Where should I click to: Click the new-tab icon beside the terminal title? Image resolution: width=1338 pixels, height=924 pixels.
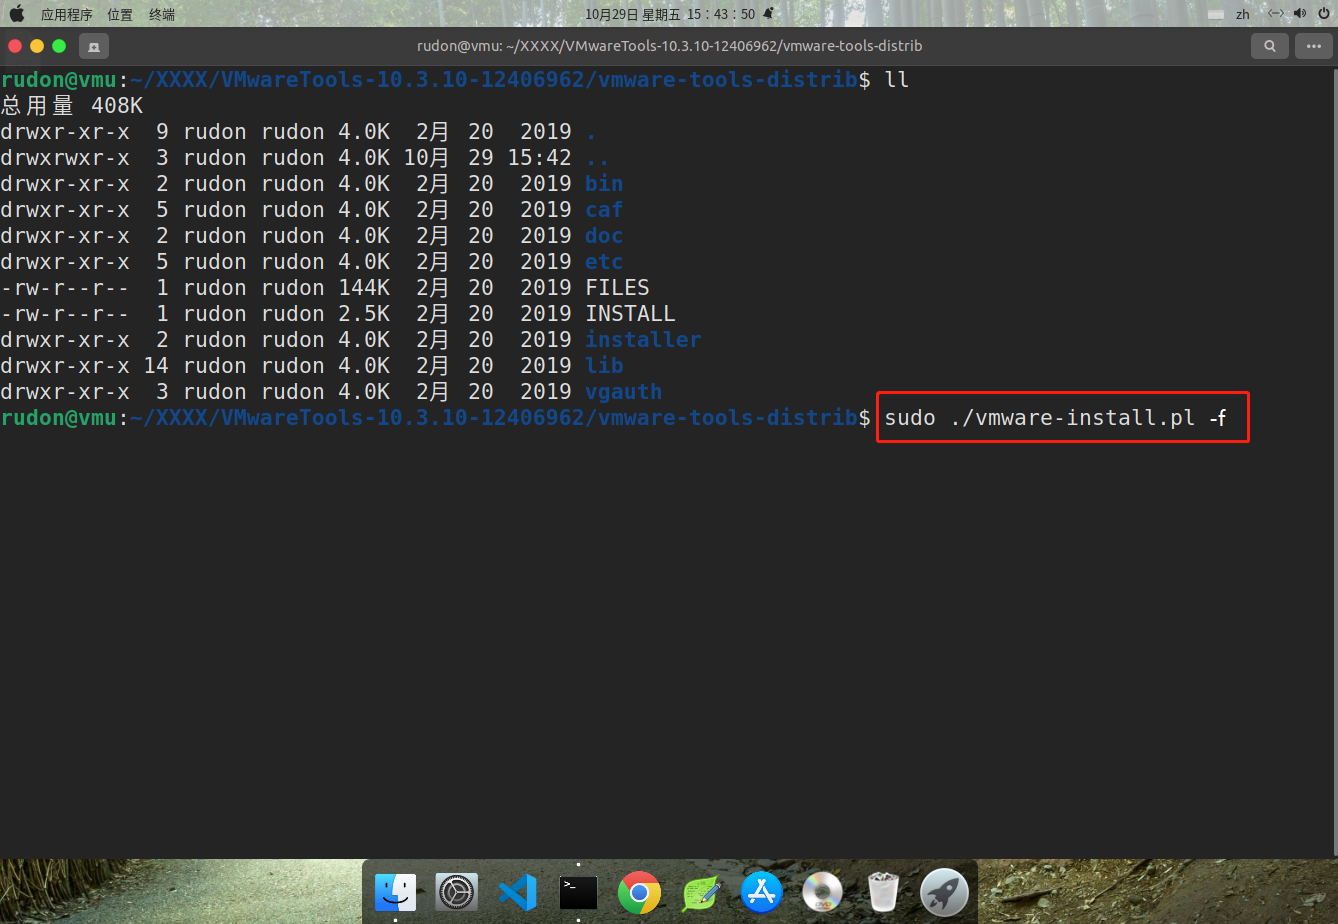[x=94, y=46]
